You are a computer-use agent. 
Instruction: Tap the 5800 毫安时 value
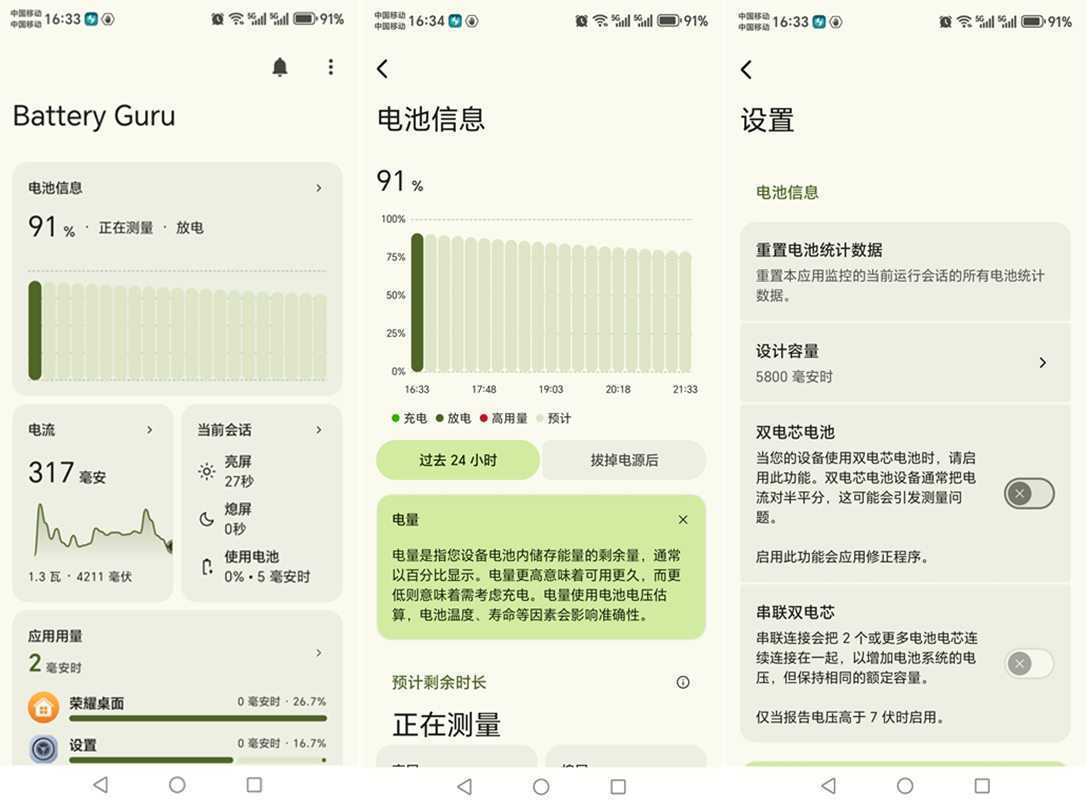794,377
